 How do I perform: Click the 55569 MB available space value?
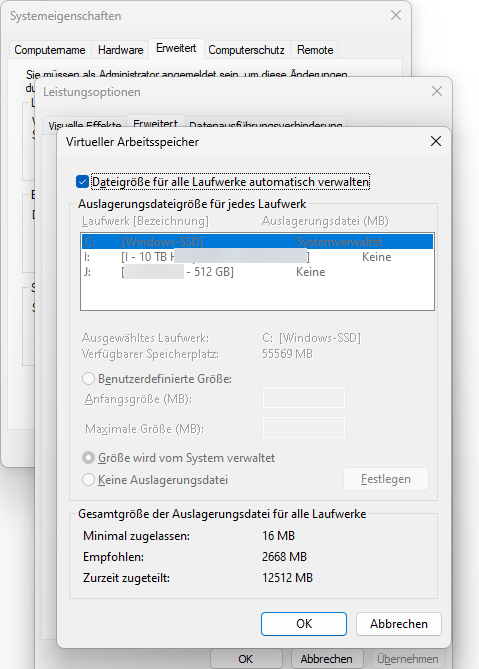[287, 354]
